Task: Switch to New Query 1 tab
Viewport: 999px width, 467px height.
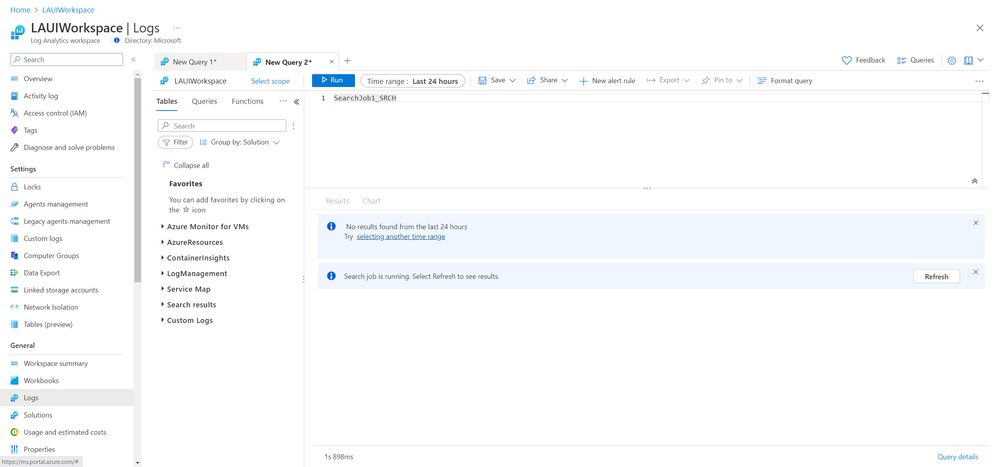Action: (x=200, y=62)
